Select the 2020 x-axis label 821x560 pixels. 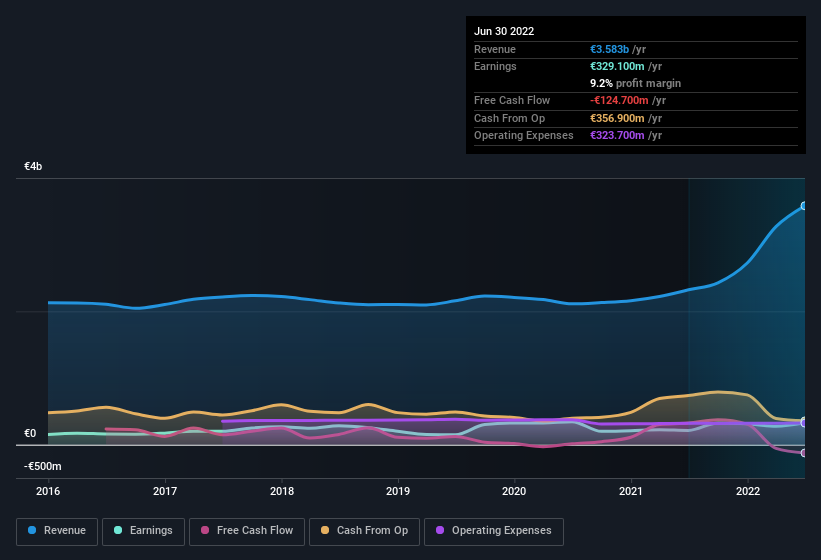pyautogui.click(x=514, y=491)
